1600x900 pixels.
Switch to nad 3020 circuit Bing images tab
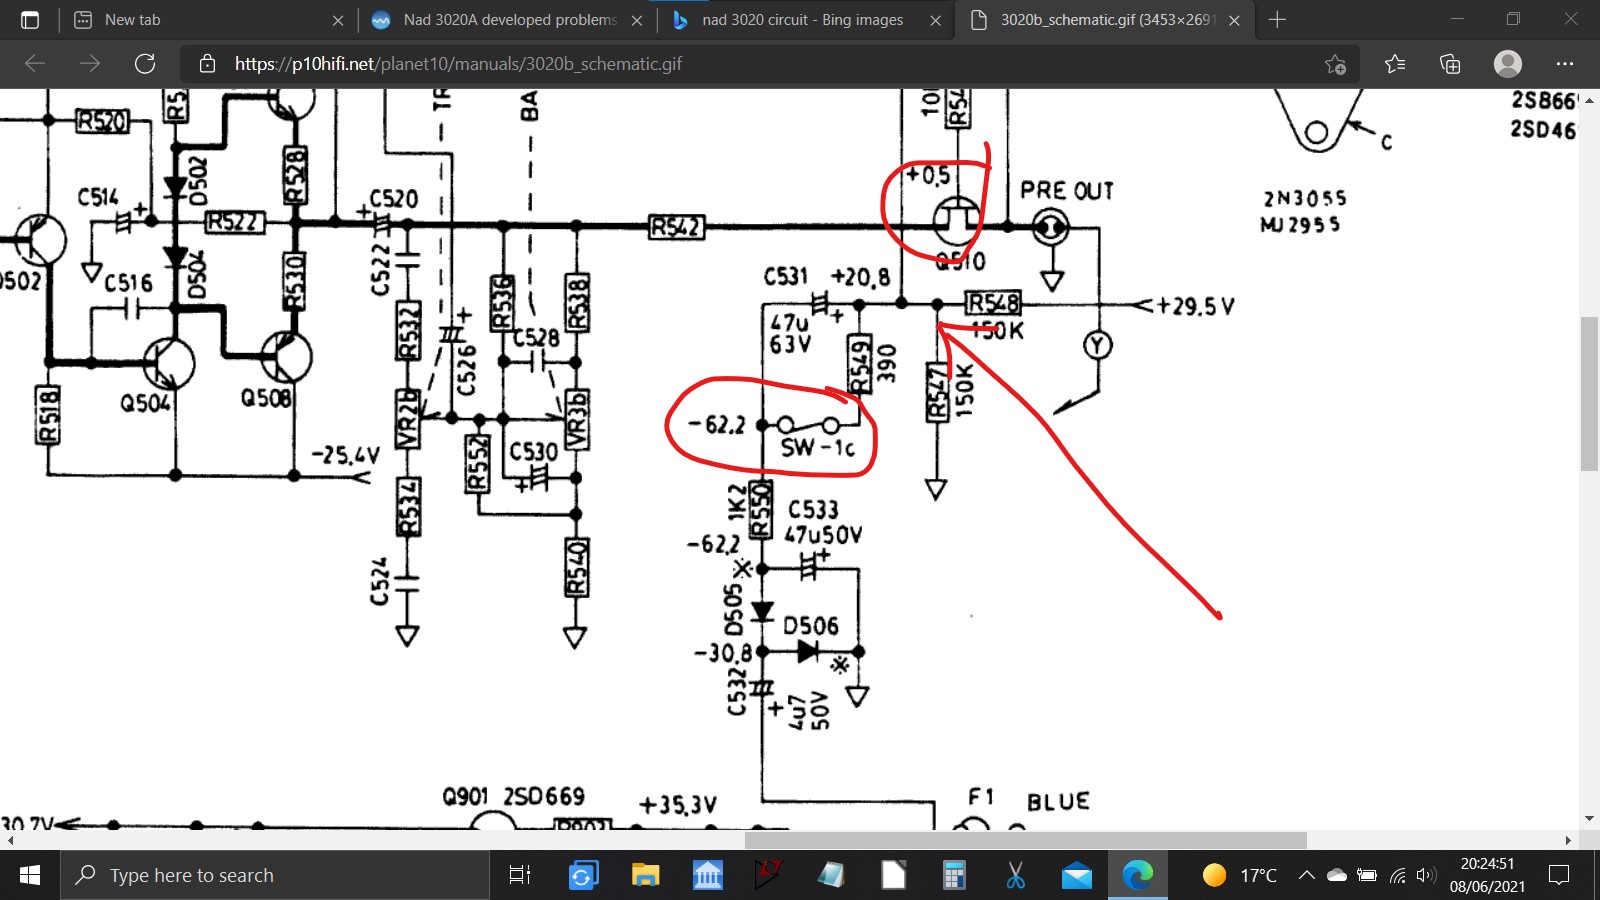coord(805,20)
